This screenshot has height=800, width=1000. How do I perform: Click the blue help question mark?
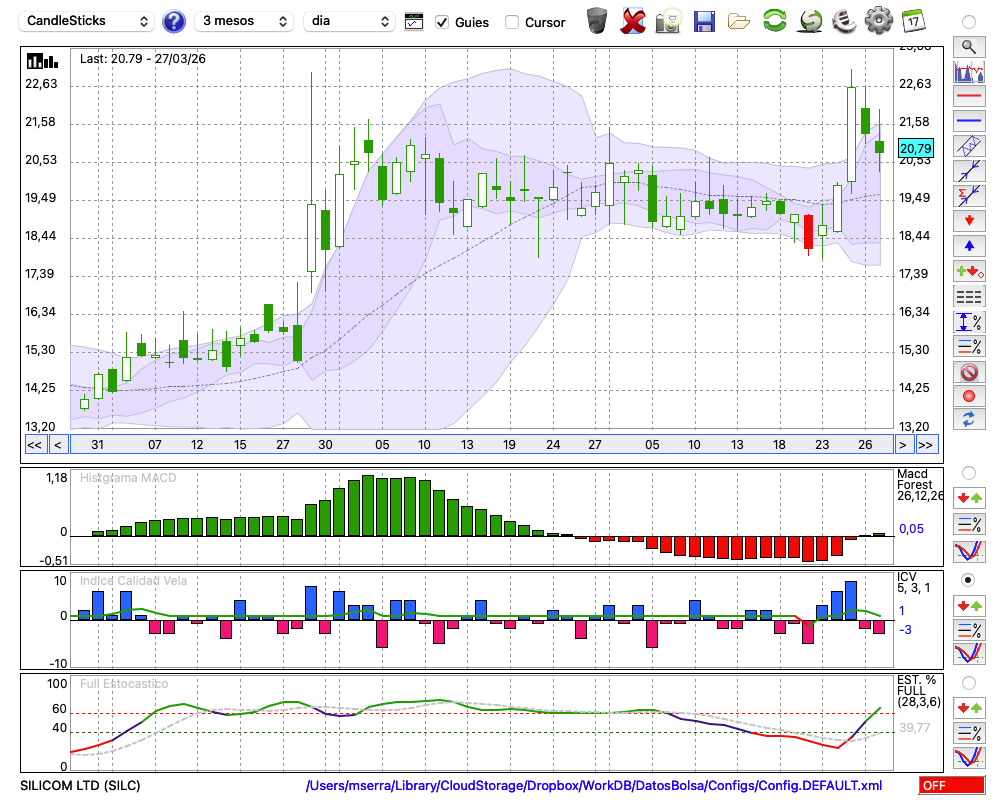[x=174, y=21]
